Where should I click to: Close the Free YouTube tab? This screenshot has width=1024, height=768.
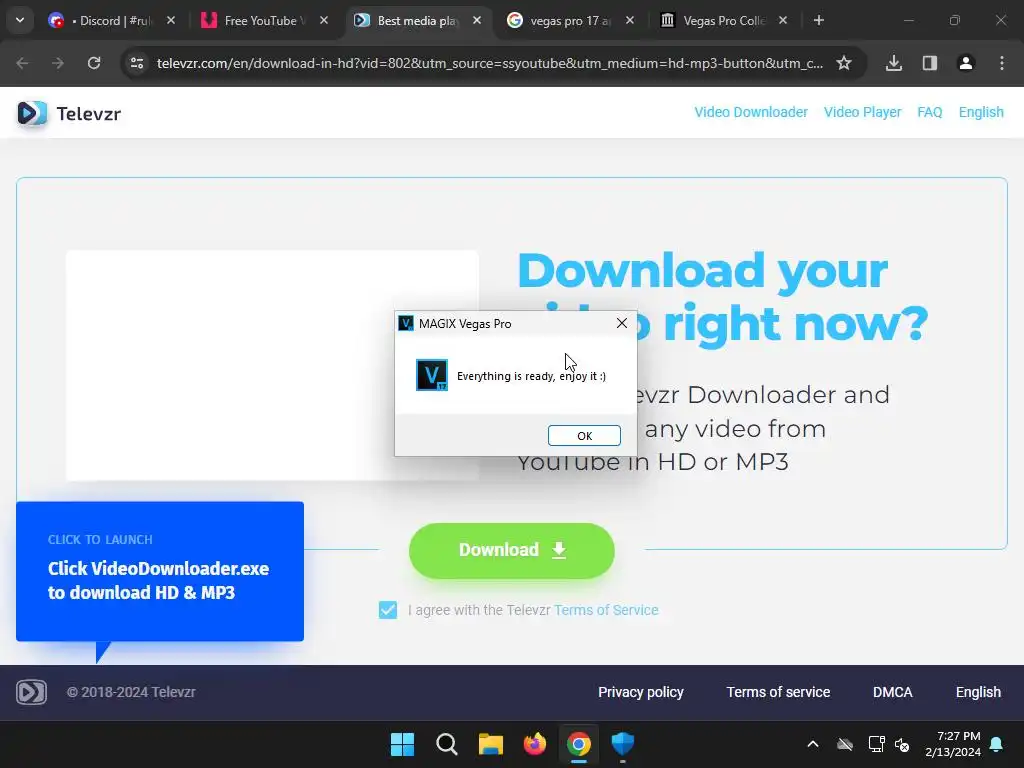point(324,21)
